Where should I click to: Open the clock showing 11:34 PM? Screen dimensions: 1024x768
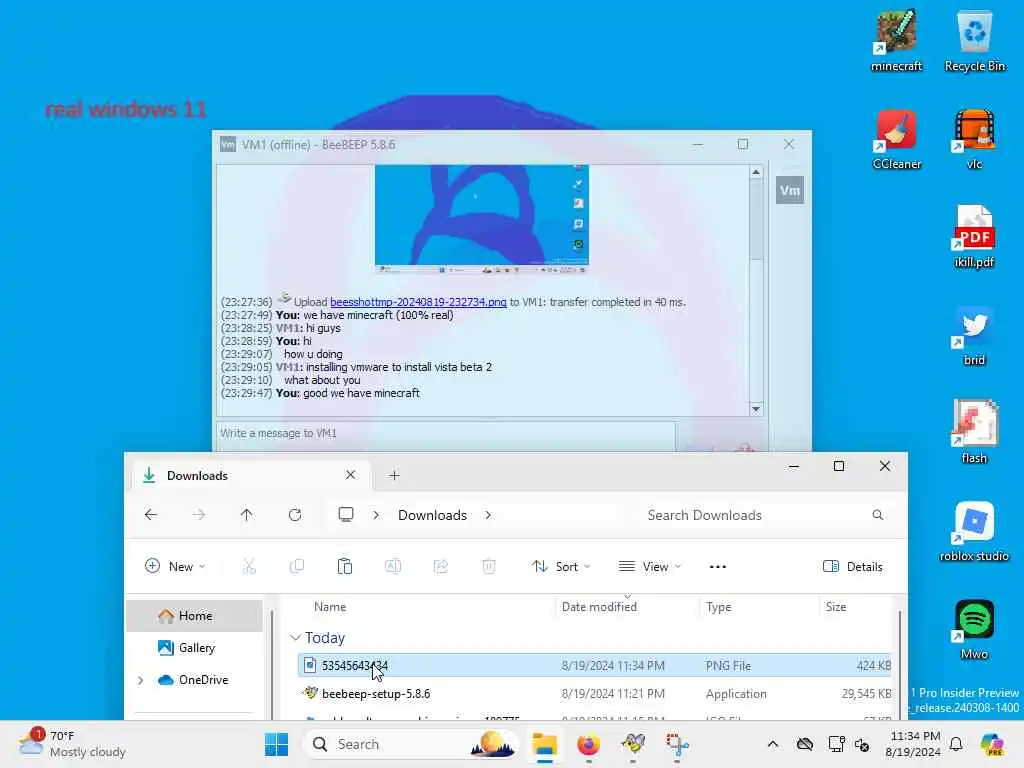pos(913,744)
